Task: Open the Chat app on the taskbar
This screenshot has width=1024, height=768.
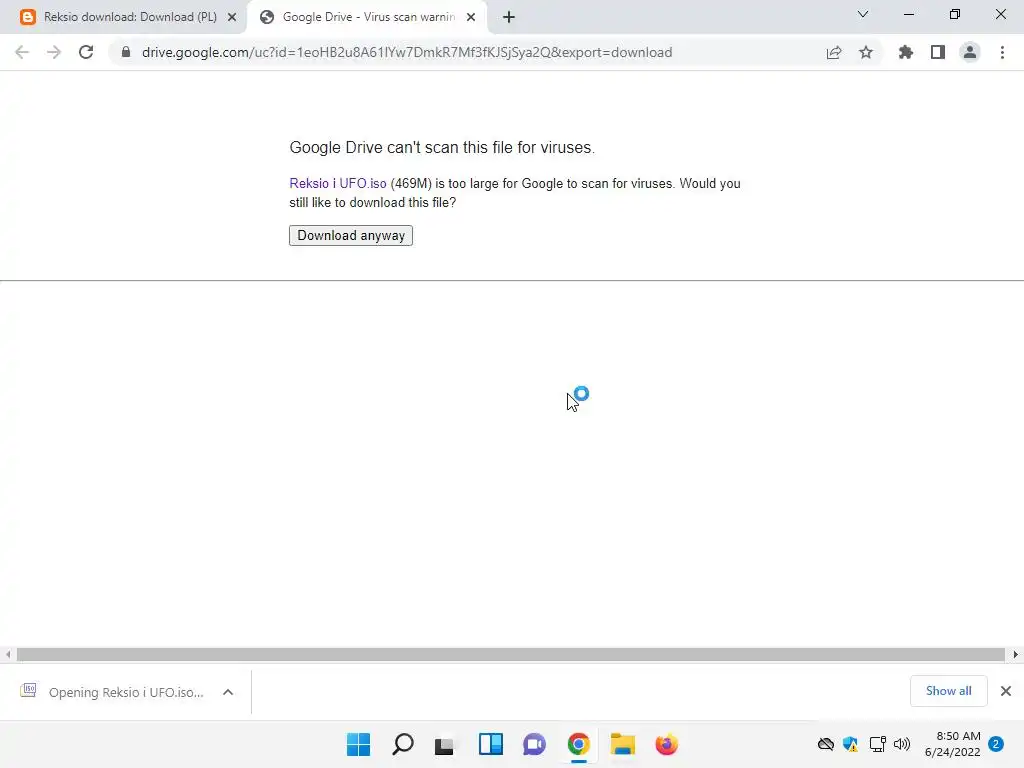Action: tap(534, 744)
